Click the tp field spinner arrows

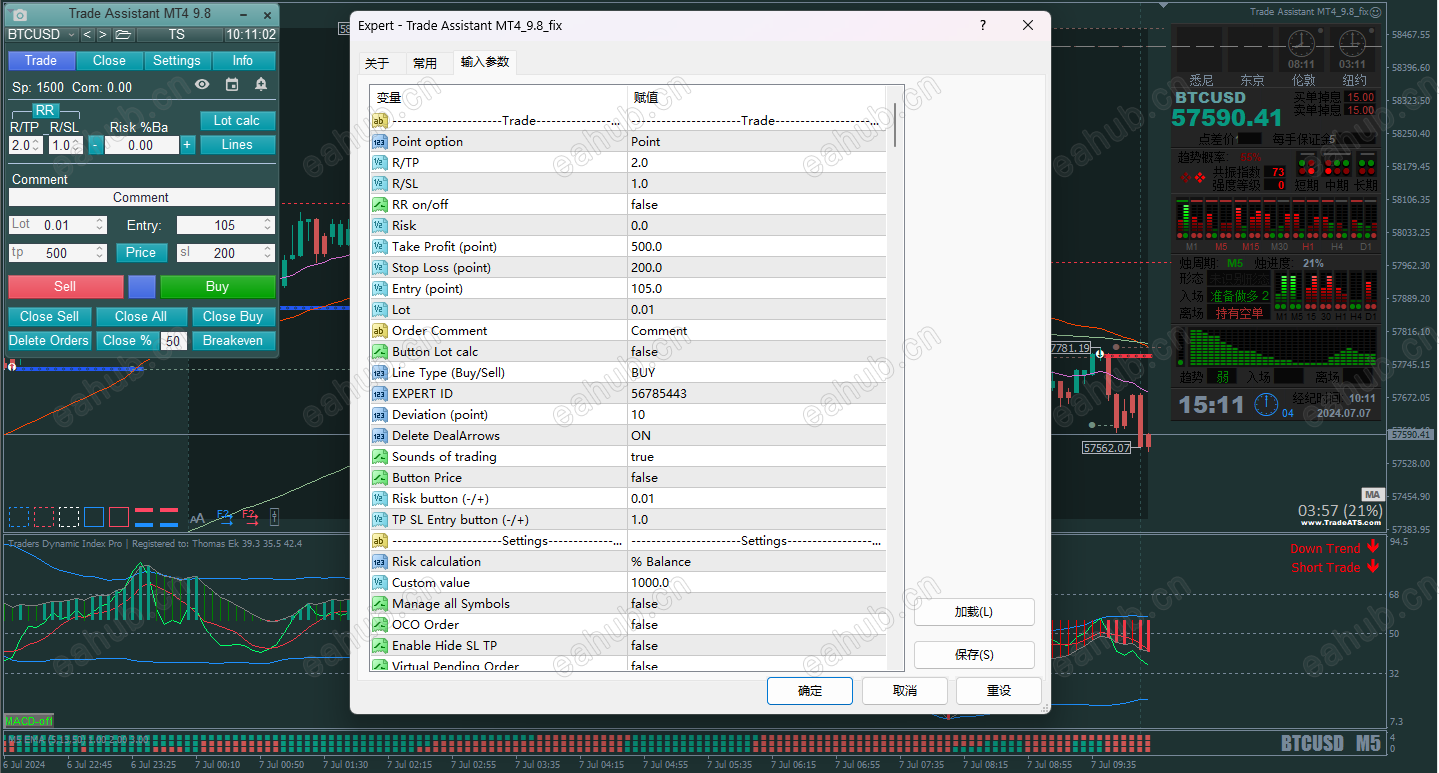coord(100,253)
